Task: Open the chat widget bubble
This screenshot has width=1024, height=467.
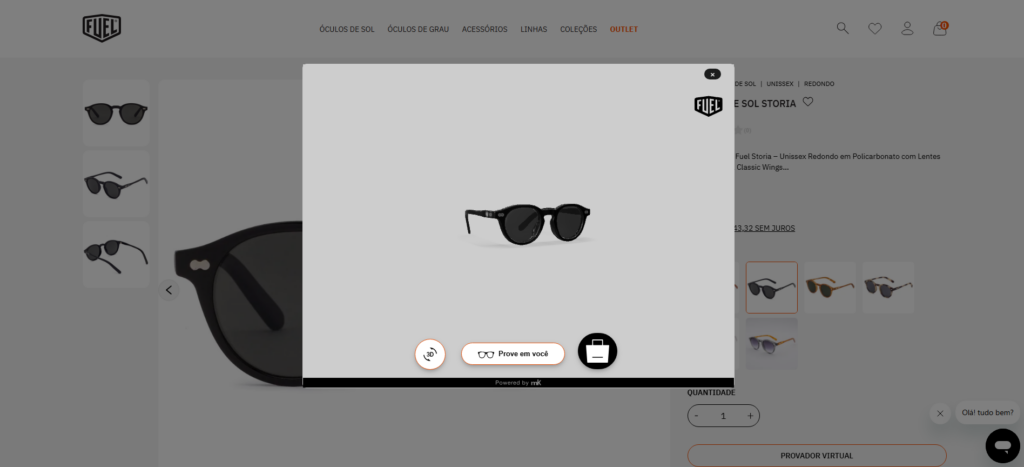Action: tap(1001, 444)
